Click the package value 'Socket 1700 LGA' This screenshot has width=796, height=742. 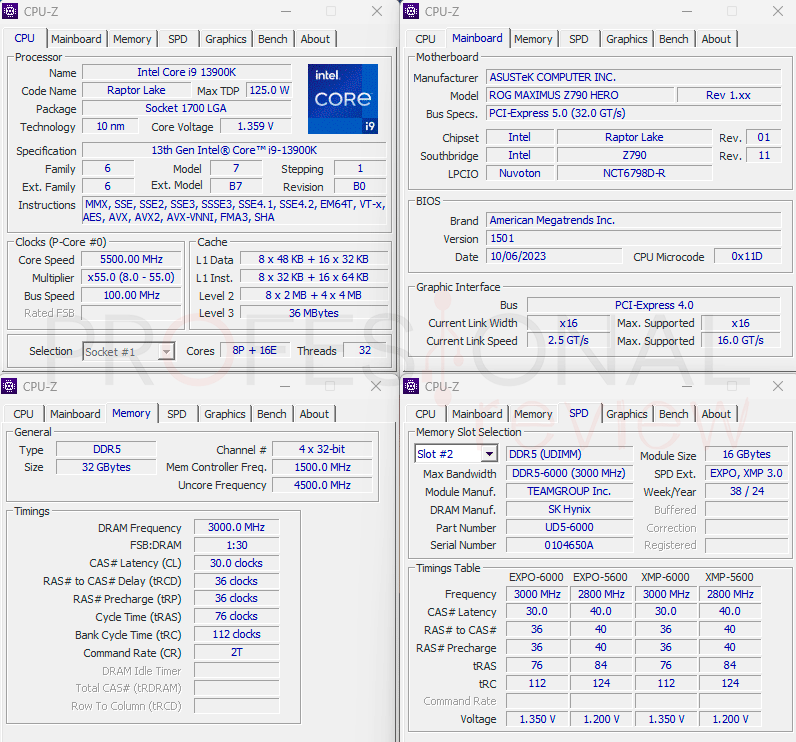[187, 108]
